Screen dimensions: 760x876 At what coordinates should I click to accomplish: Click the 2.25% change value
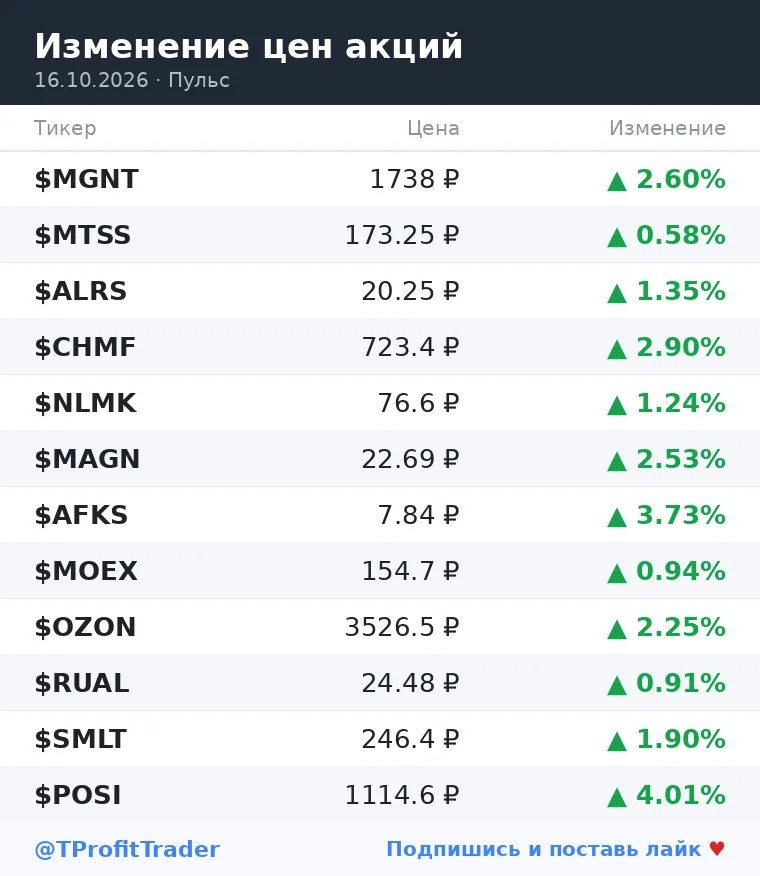[x=681, y=627]
